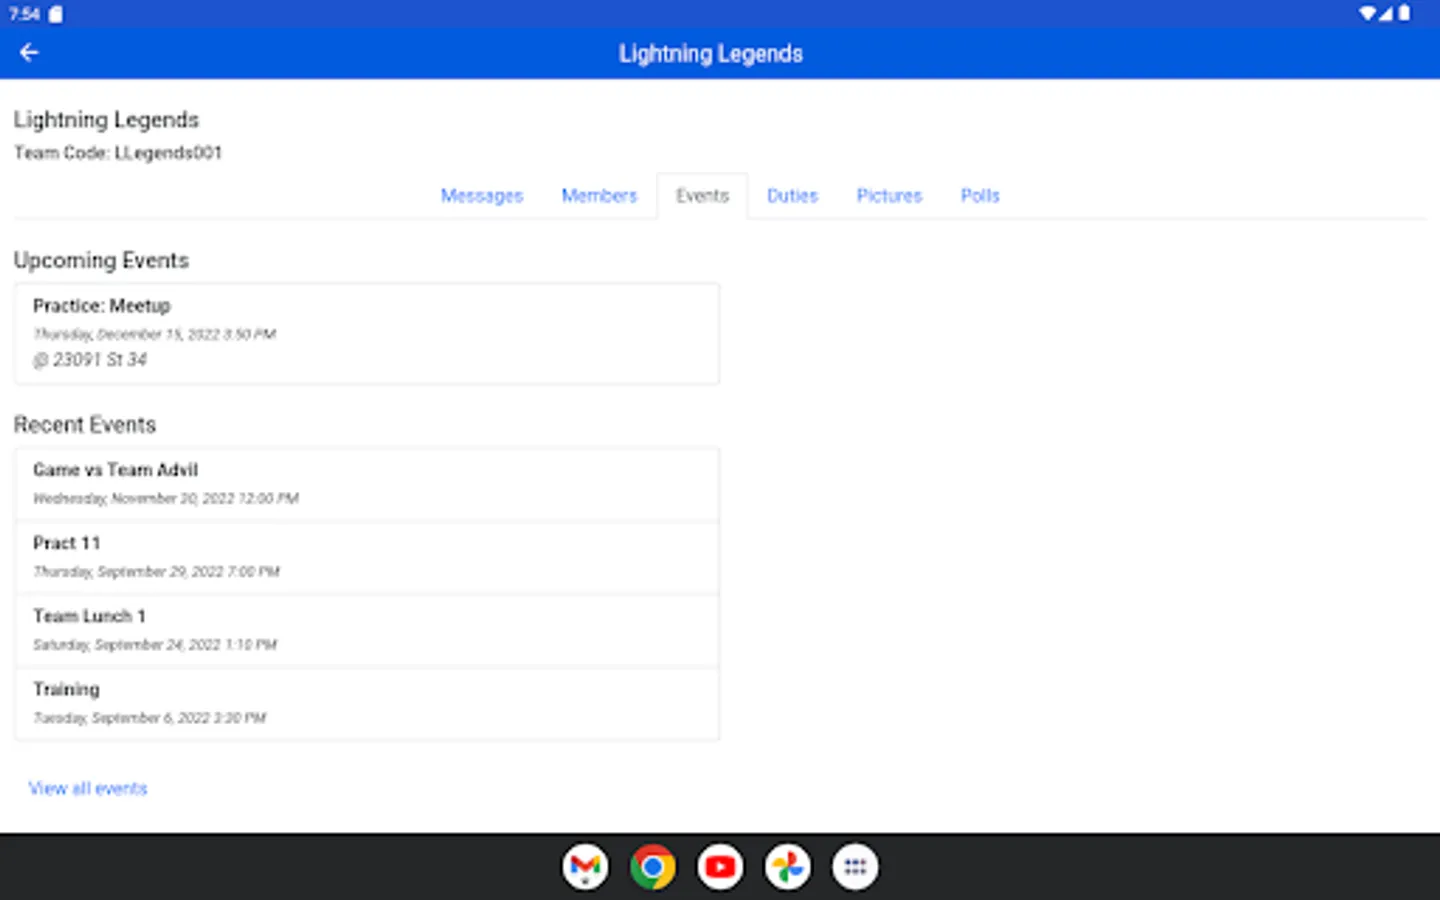This screenshot has height=900, width=1440.
Task: Launch Chrome from the taskbar
Action: 653,867
